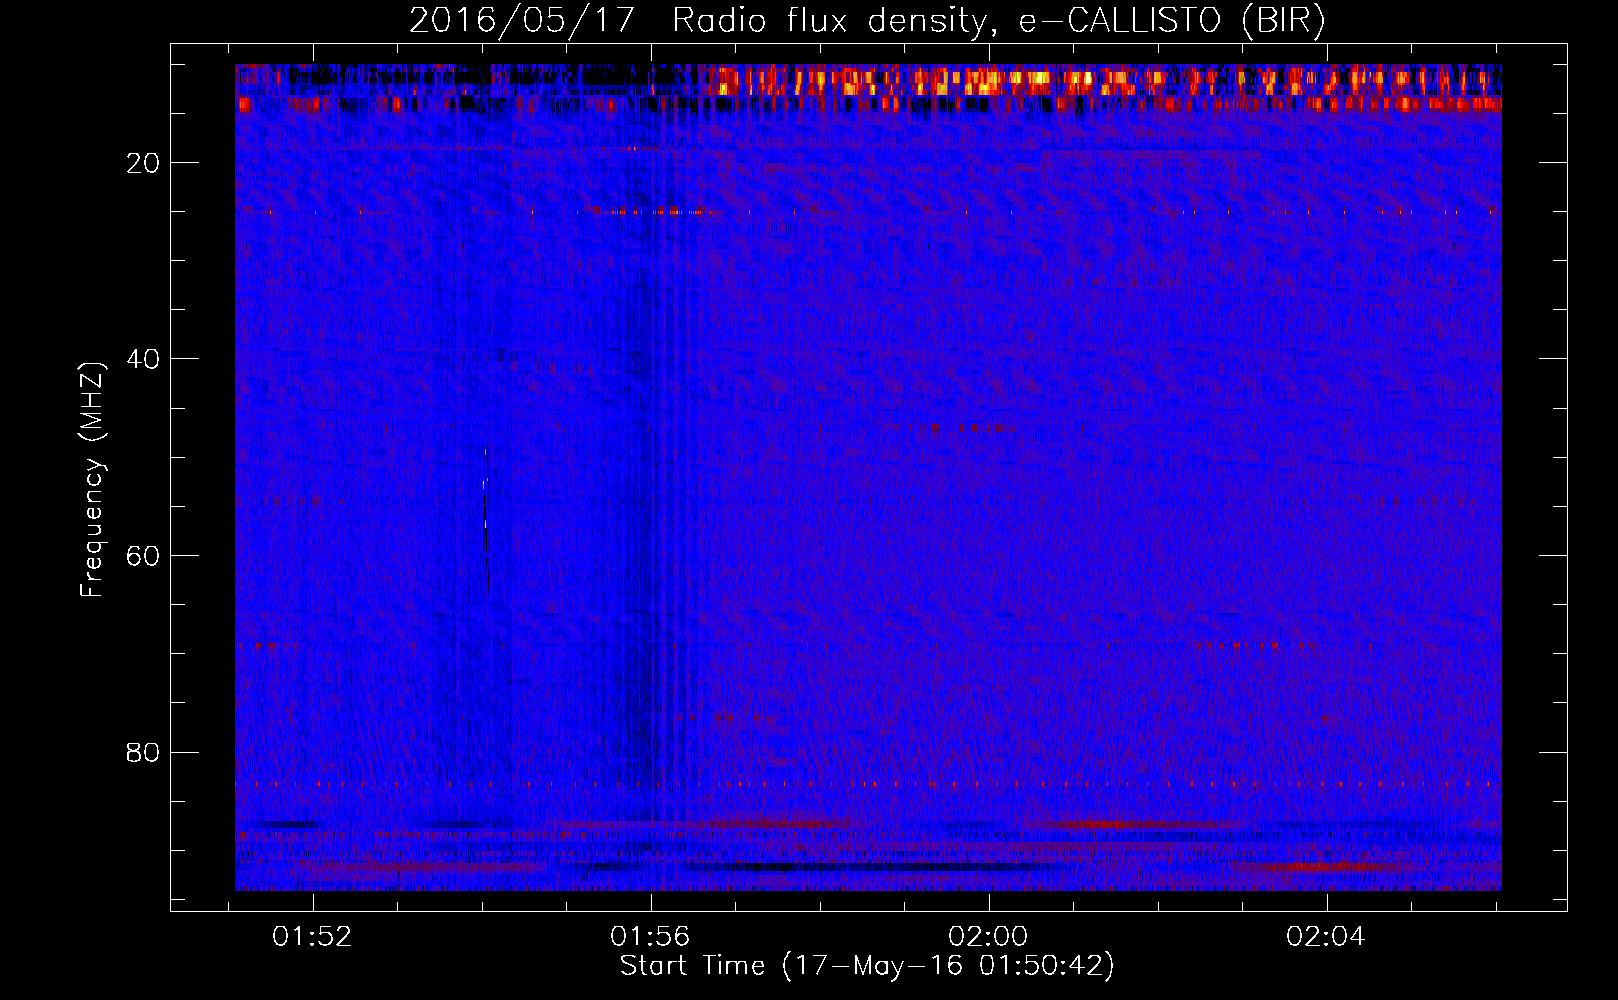Click the 60 MHz frequency tick label

coord(144,556)
